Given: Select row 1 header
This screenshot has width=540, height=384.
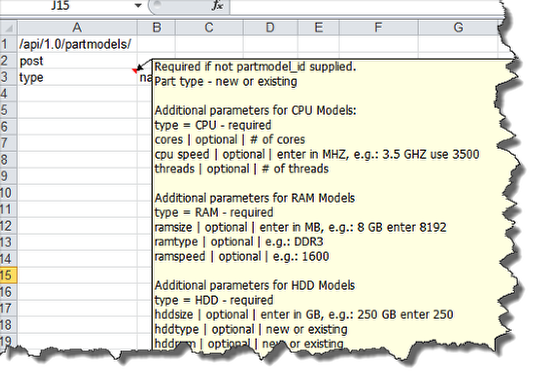Looking at the screenshot, I should [x=8, y=44].
